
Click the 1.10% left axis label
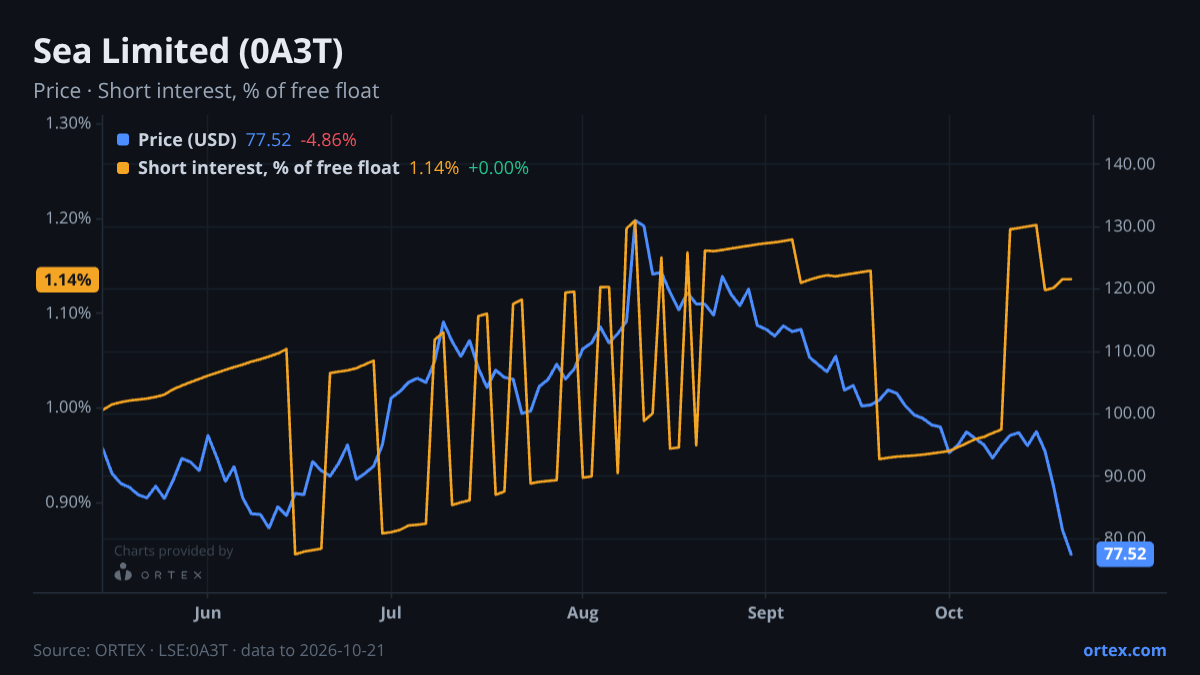point(69,313)
